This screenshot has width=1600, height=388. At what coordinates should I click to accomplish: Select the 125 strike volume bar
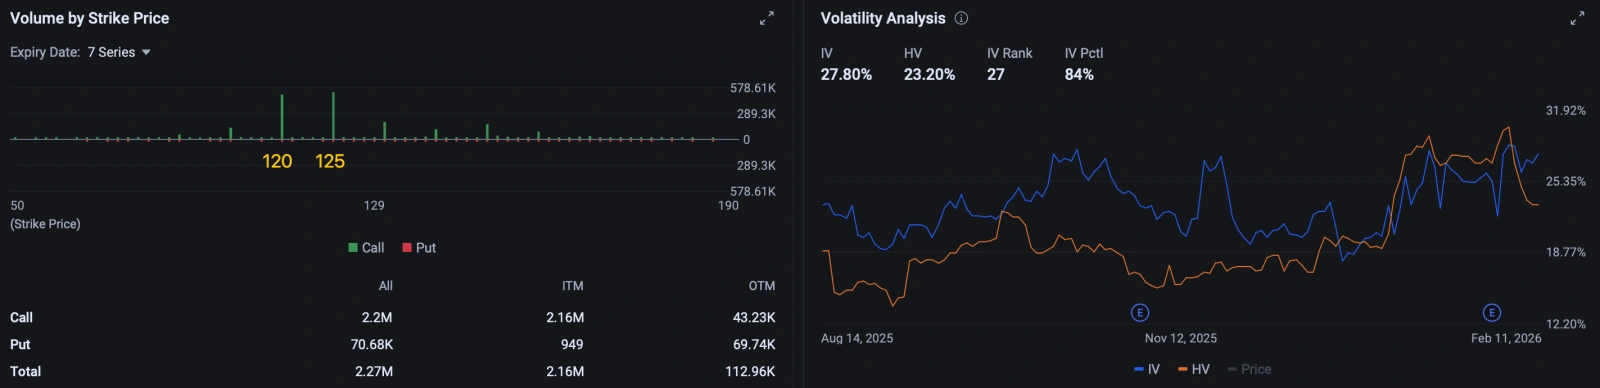[x=333, y=116]
